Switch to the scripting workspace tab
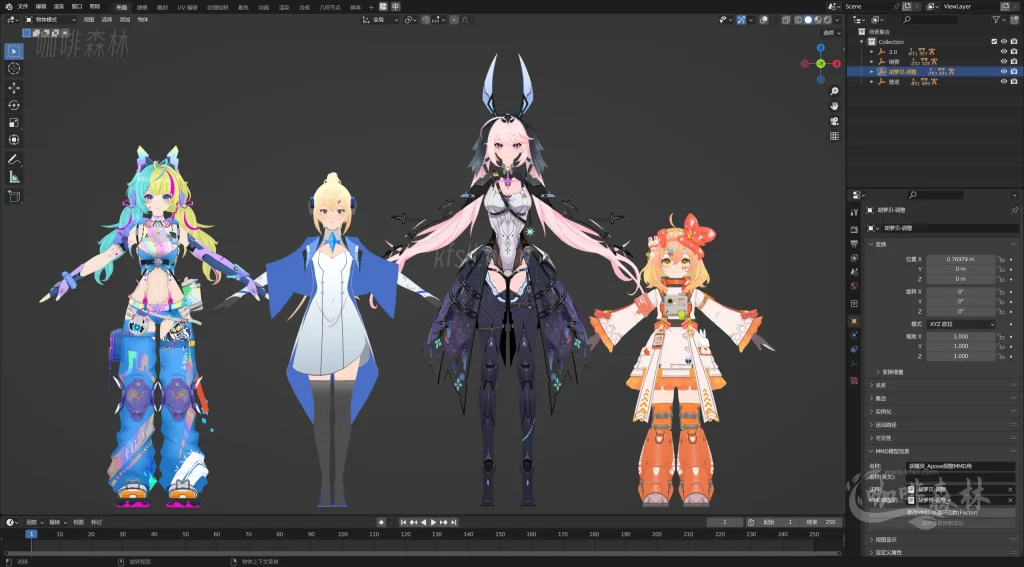This screenshot has width=1024, height=567. (x=355, y=7)
